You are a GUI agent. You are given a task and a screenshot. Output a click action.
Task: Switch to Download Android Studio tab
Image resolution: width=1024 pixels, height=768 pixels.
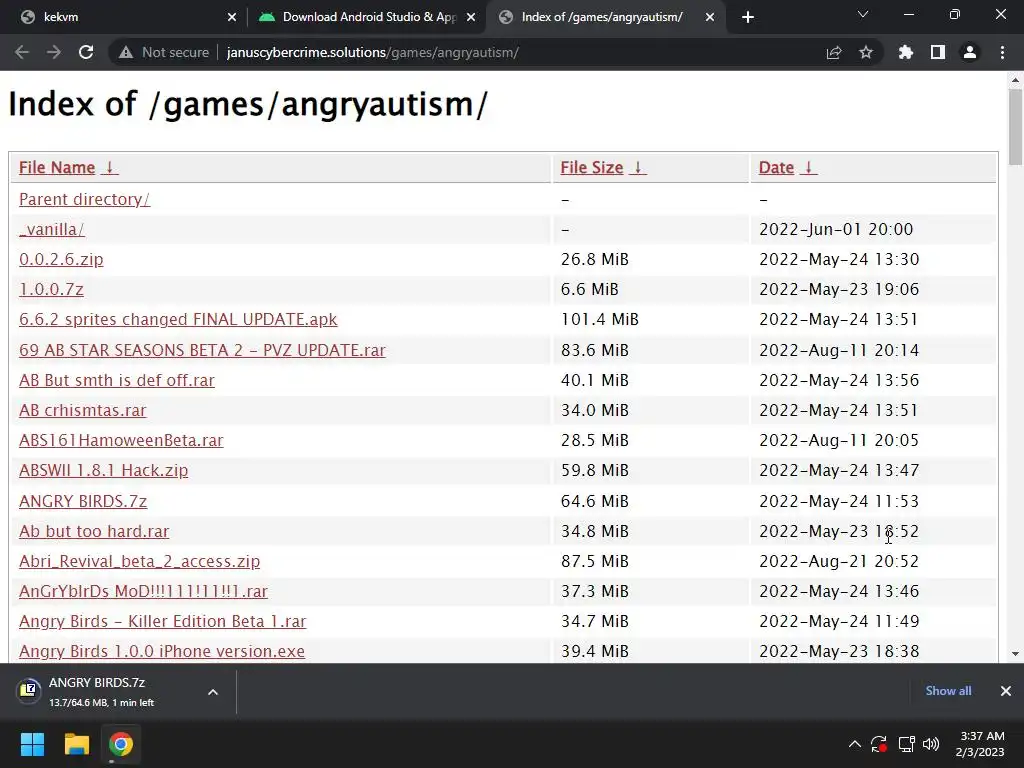click(x=366, y=17)
